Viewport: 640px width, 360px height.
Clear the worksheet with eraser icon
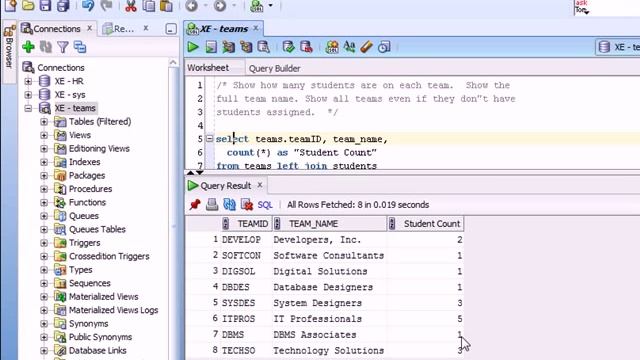coord(367,47)
